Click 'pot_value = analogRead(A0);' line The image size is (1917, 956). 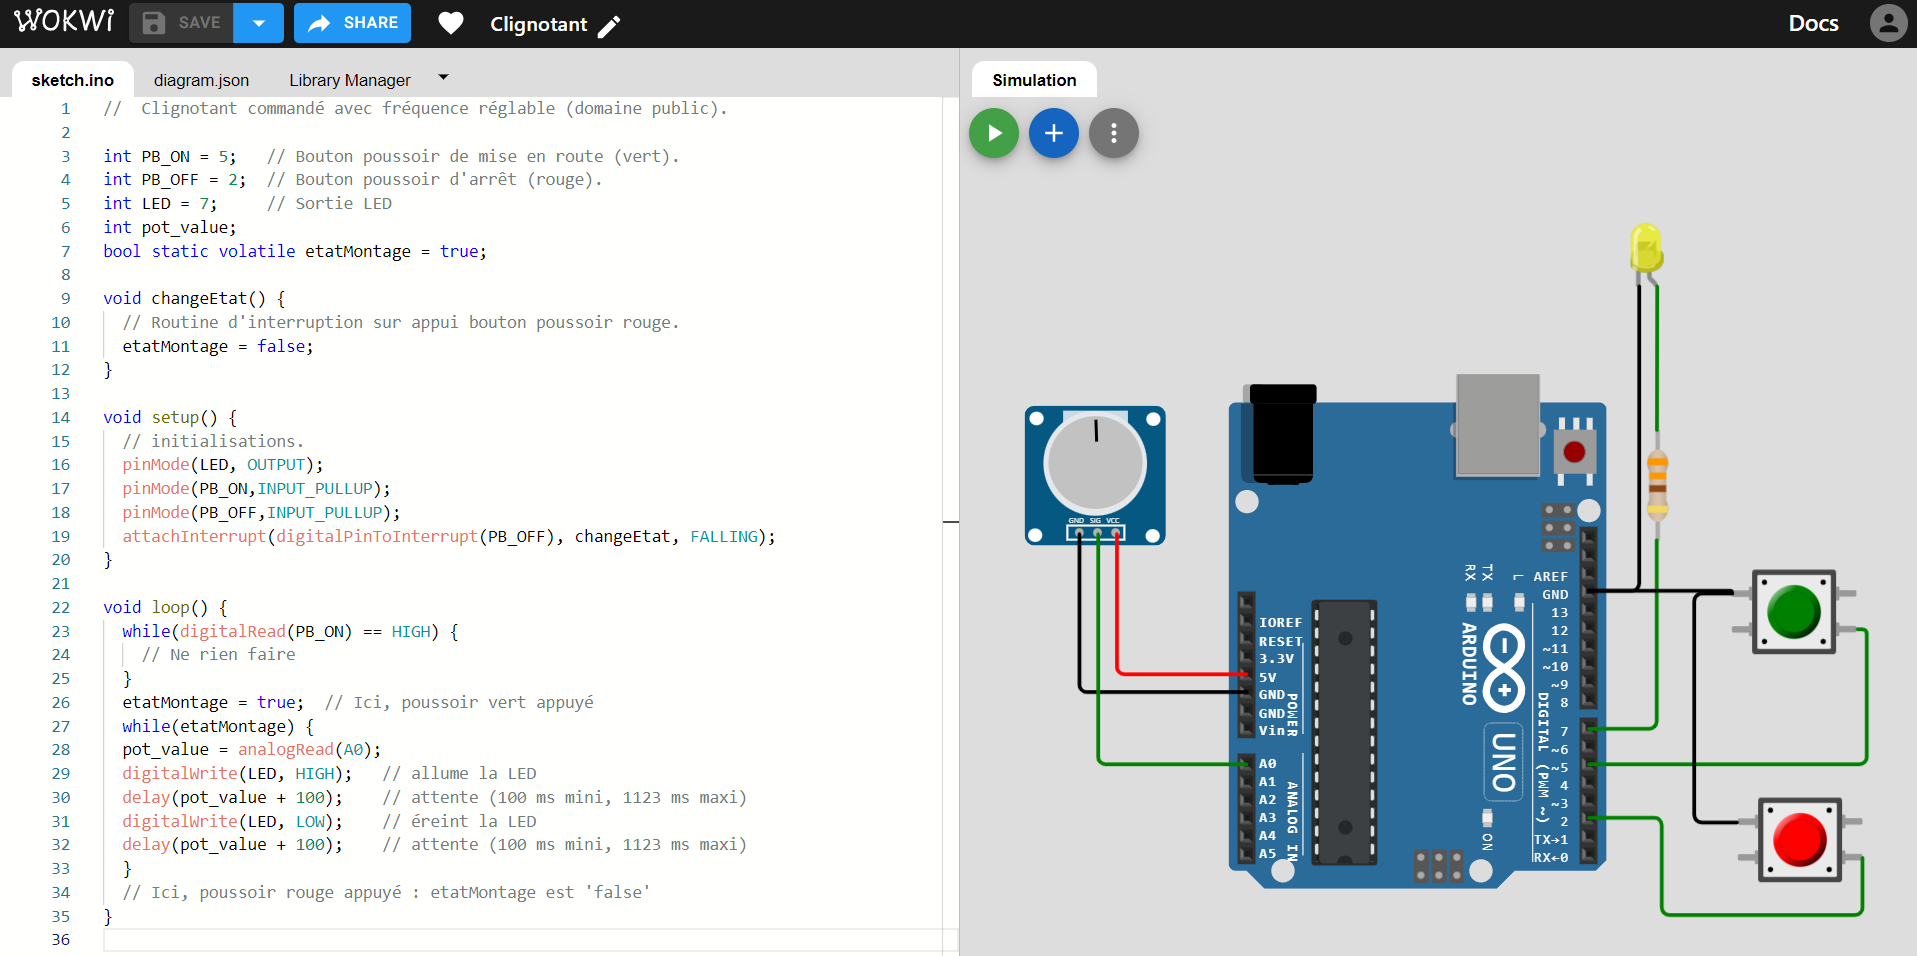(x=252, y=749)
